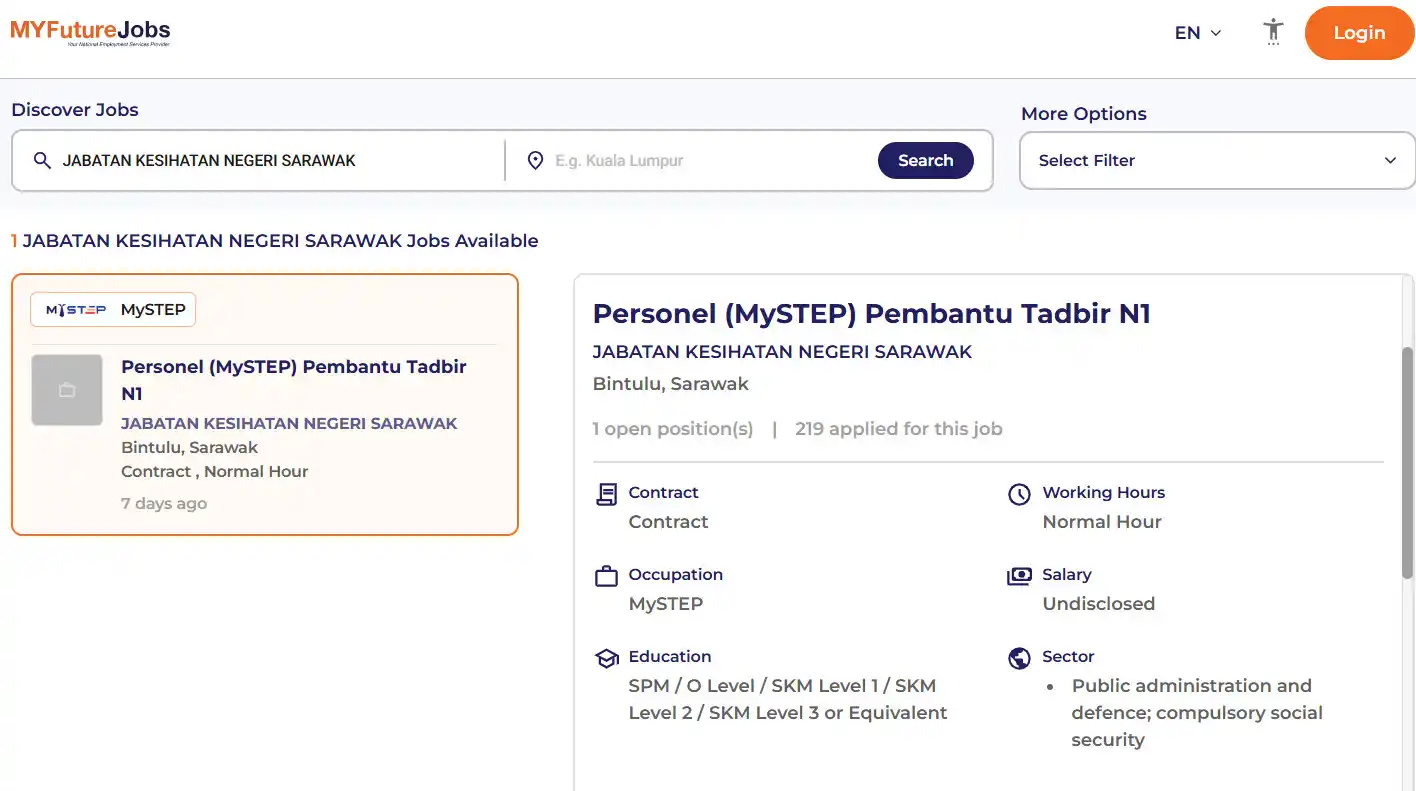Click the Salary money icon
The height and width of the screenshot is (791, 1416).
[x=1019, y=576]
